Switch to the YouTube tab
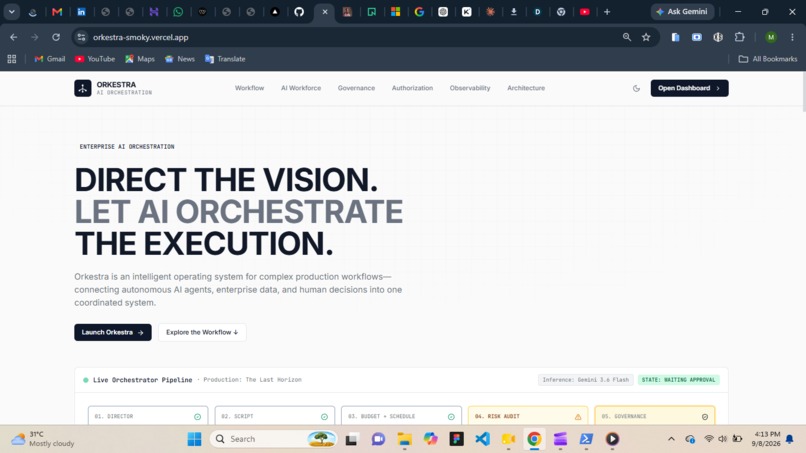The height and width of the screenshot is (453, 806). (584, 12)
